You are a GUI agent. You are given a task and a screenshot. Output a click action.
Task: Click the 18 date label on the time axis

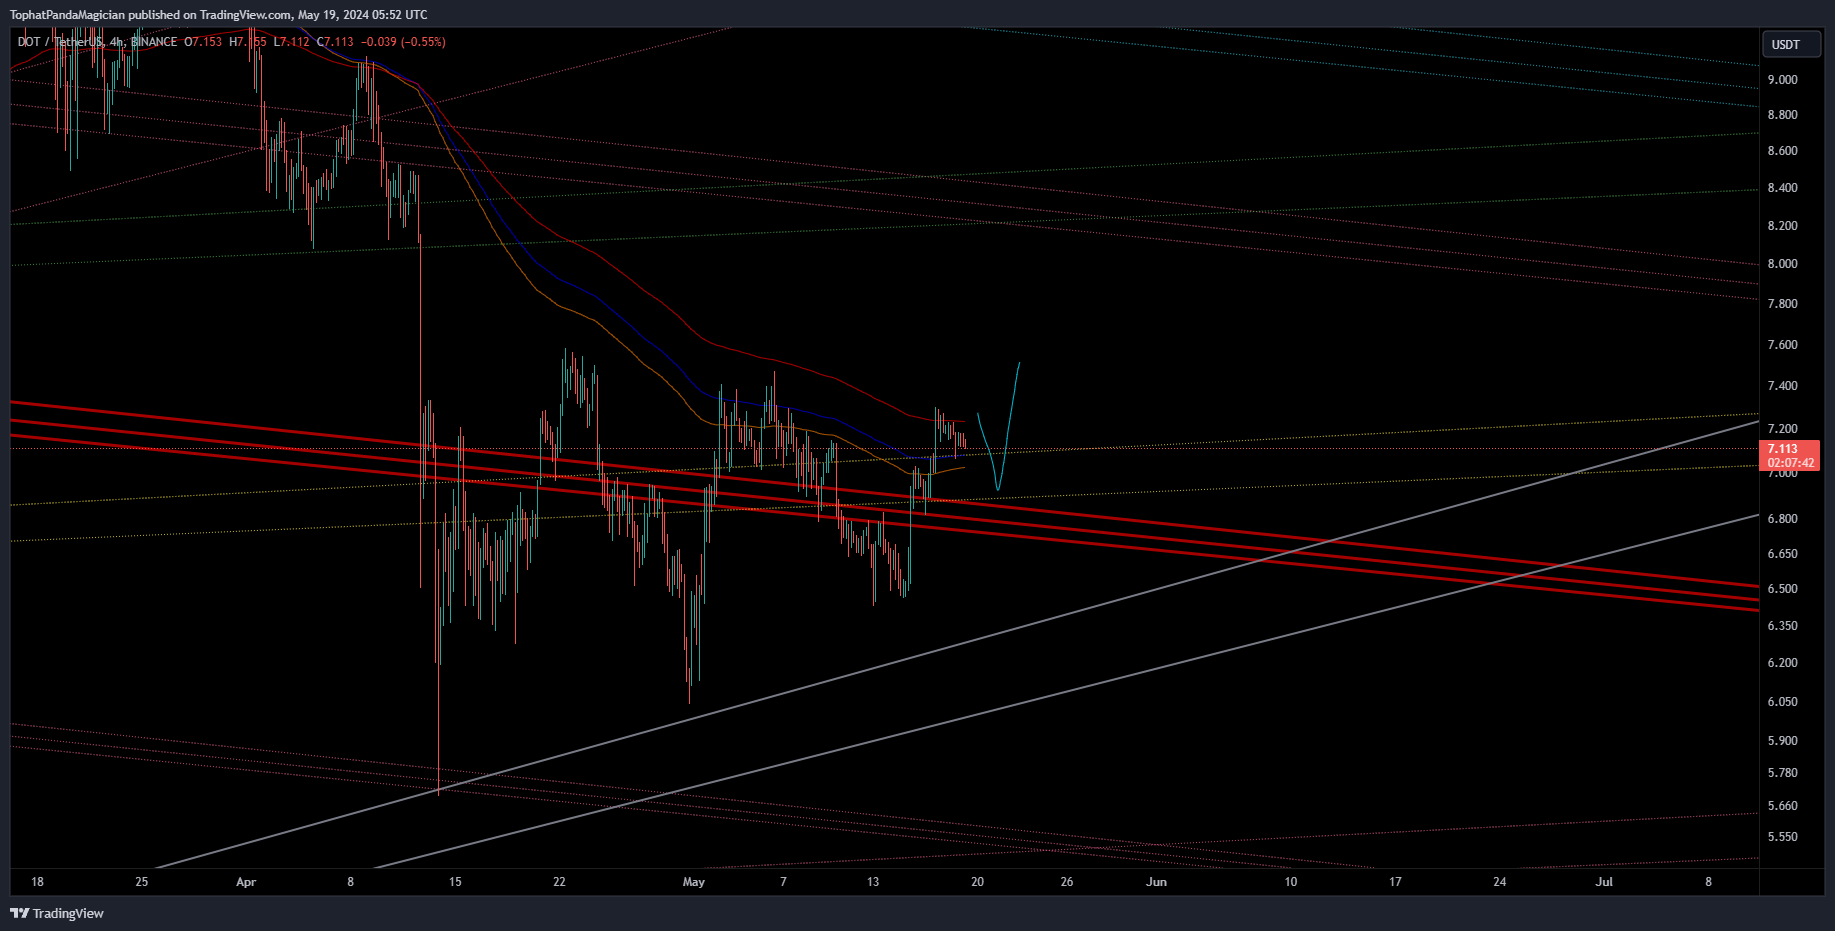tap(37, 882)
